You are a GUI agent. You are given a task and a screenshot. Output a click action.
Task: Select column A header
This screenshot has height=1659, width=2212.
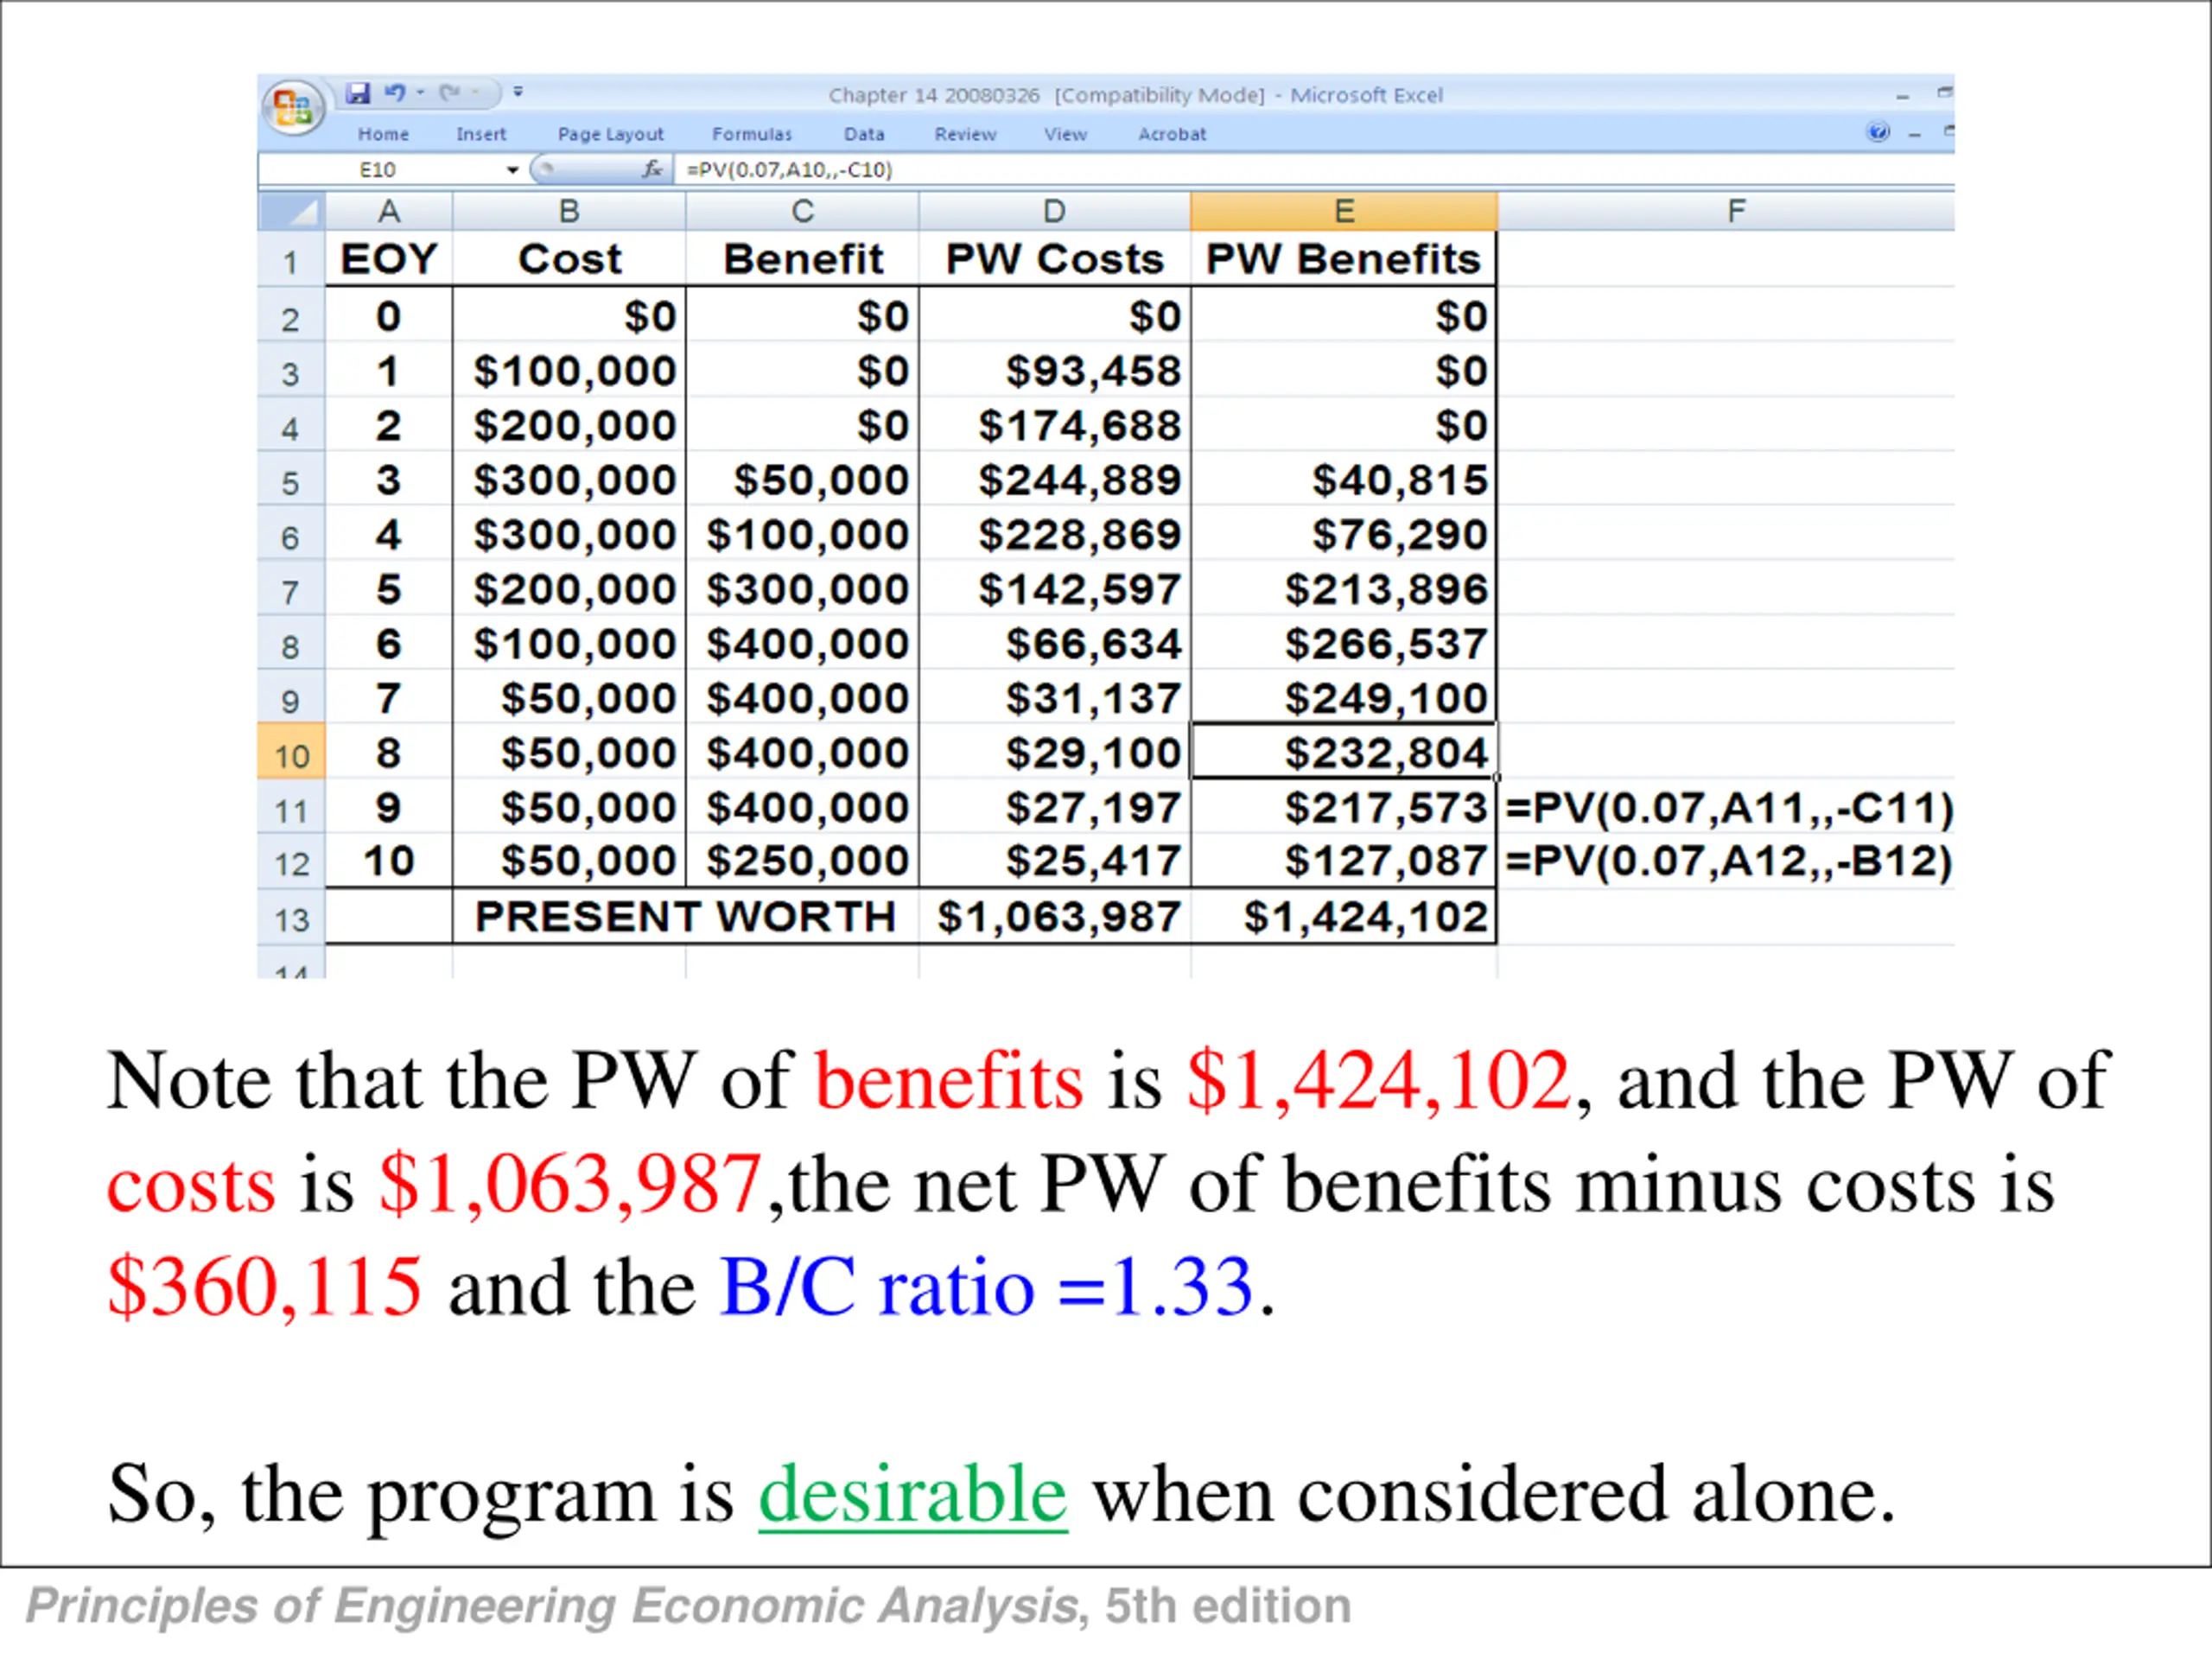pos(389,211)
